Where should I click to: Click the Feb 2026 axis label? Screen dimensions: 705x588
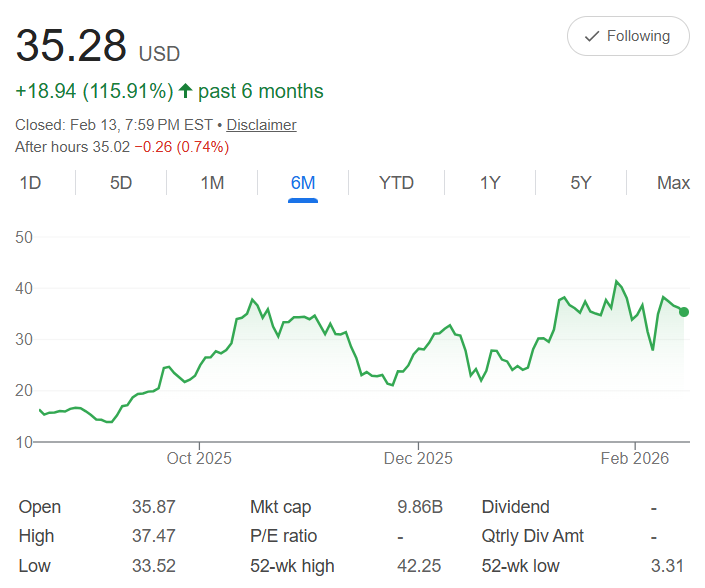[635, 459]
